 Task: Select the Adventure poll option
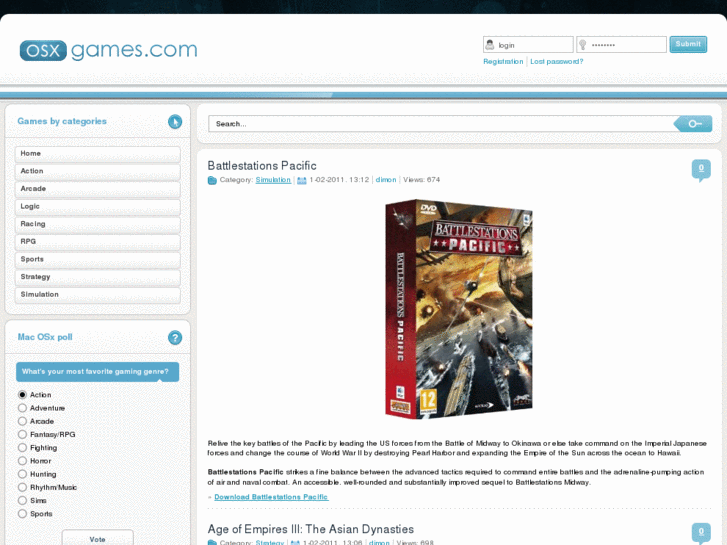[22, 408]
